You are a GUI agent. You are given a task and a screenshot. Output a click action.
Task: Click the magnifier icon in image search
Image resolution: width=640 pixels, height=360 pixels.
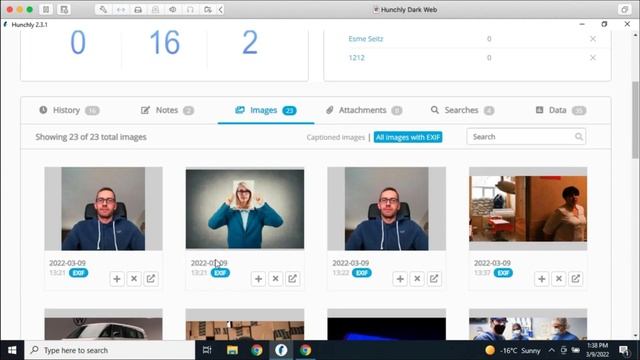[x=578, y=137]
